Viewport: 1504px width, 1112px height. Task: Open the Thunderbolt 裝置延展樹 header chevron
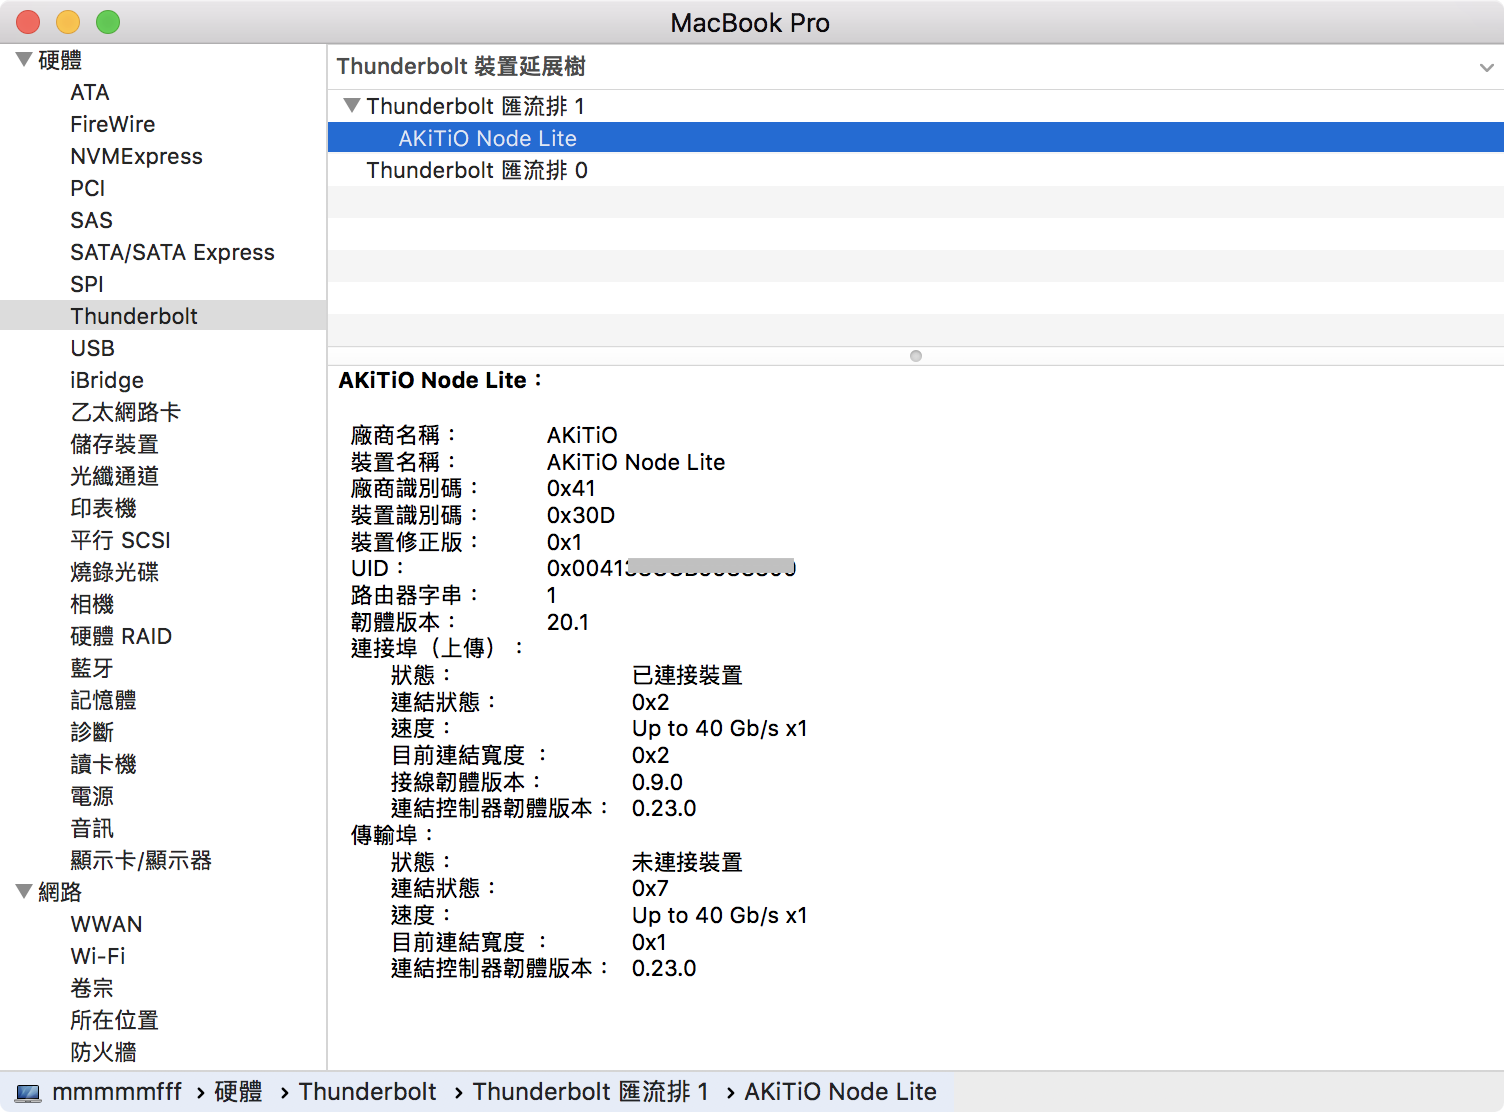tap(1486, 68)
